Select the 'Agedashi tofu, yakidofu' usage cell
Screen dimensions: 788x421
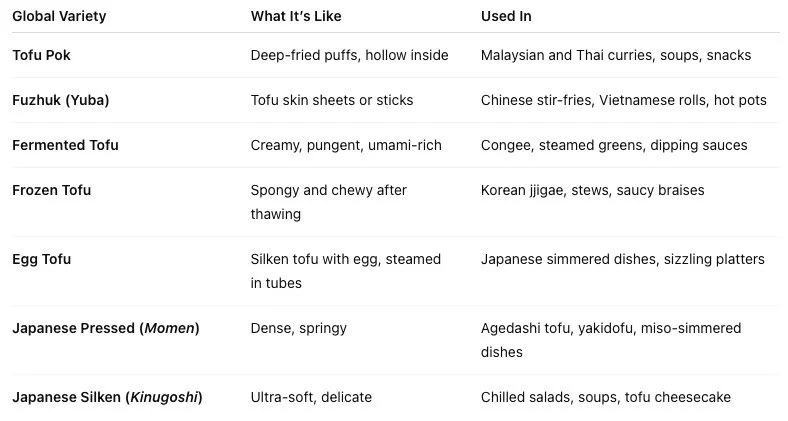(611, 340)
